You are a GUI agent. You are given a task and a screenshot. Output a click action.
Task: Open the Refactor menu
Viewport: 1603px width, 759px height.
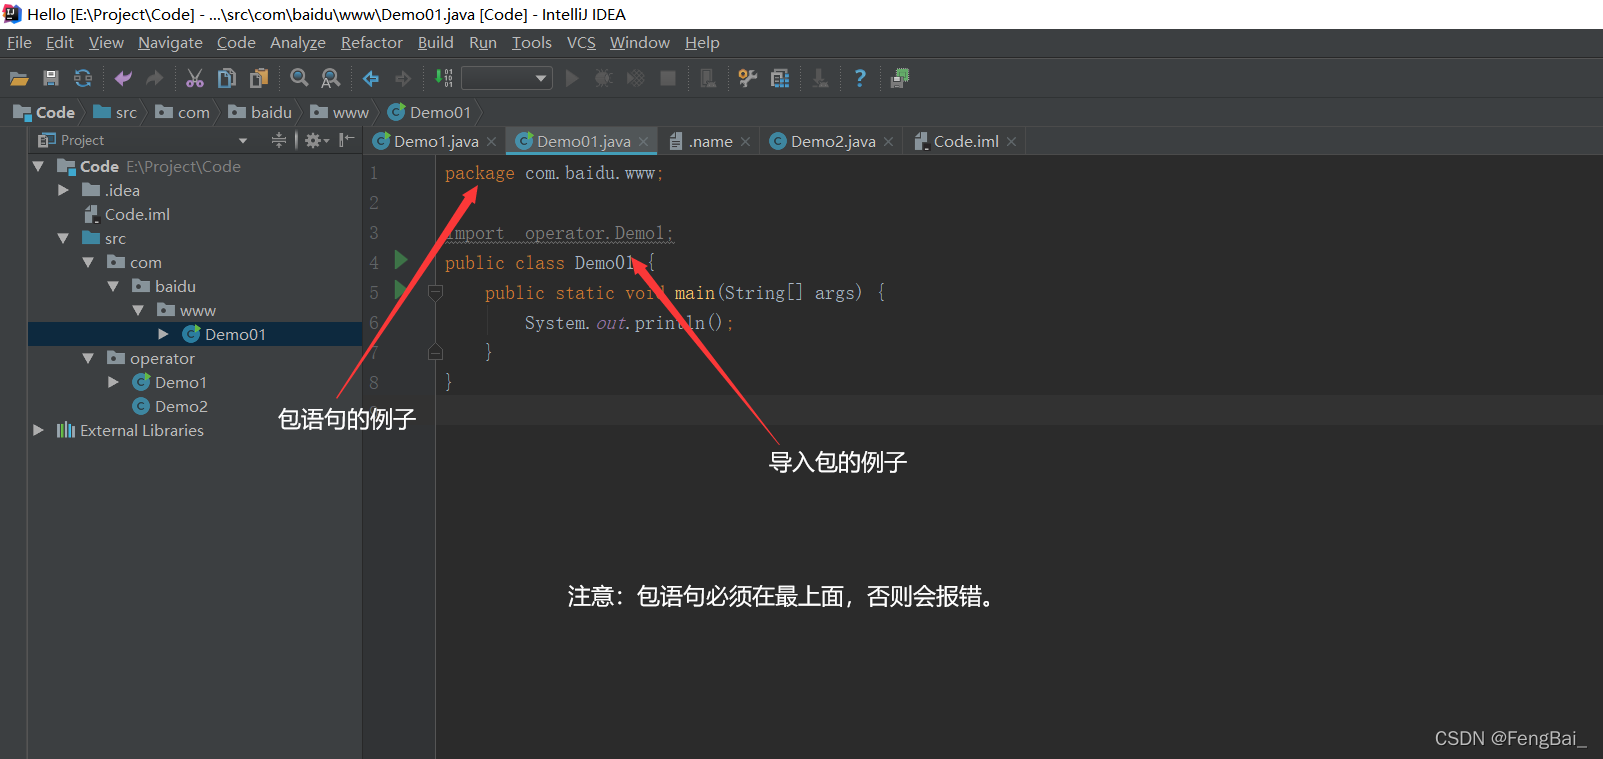click(x=371, y=43)
